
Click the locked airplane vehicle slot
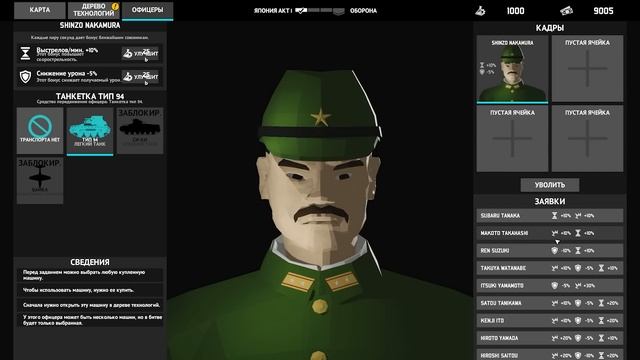pyautogui.click(x=40, y=180)
